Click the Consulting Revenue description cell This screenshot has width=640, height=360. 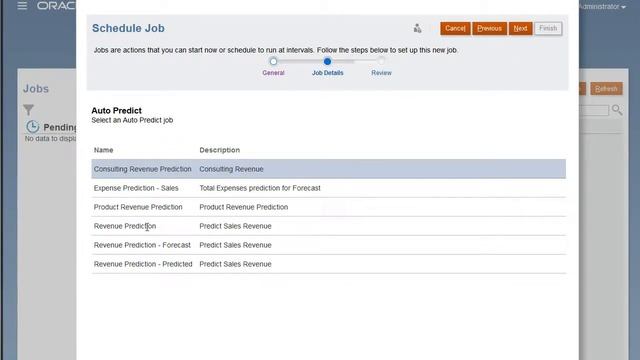[231, 169]
